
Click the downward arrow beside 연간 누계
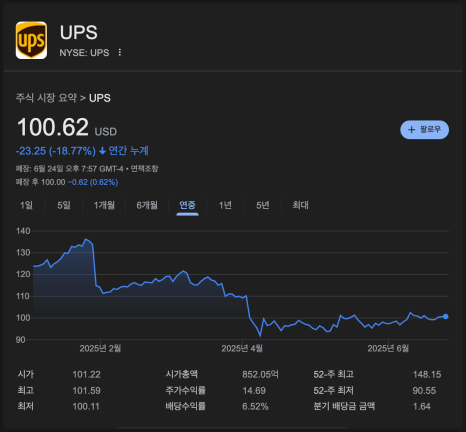click(x=103, y=151)
